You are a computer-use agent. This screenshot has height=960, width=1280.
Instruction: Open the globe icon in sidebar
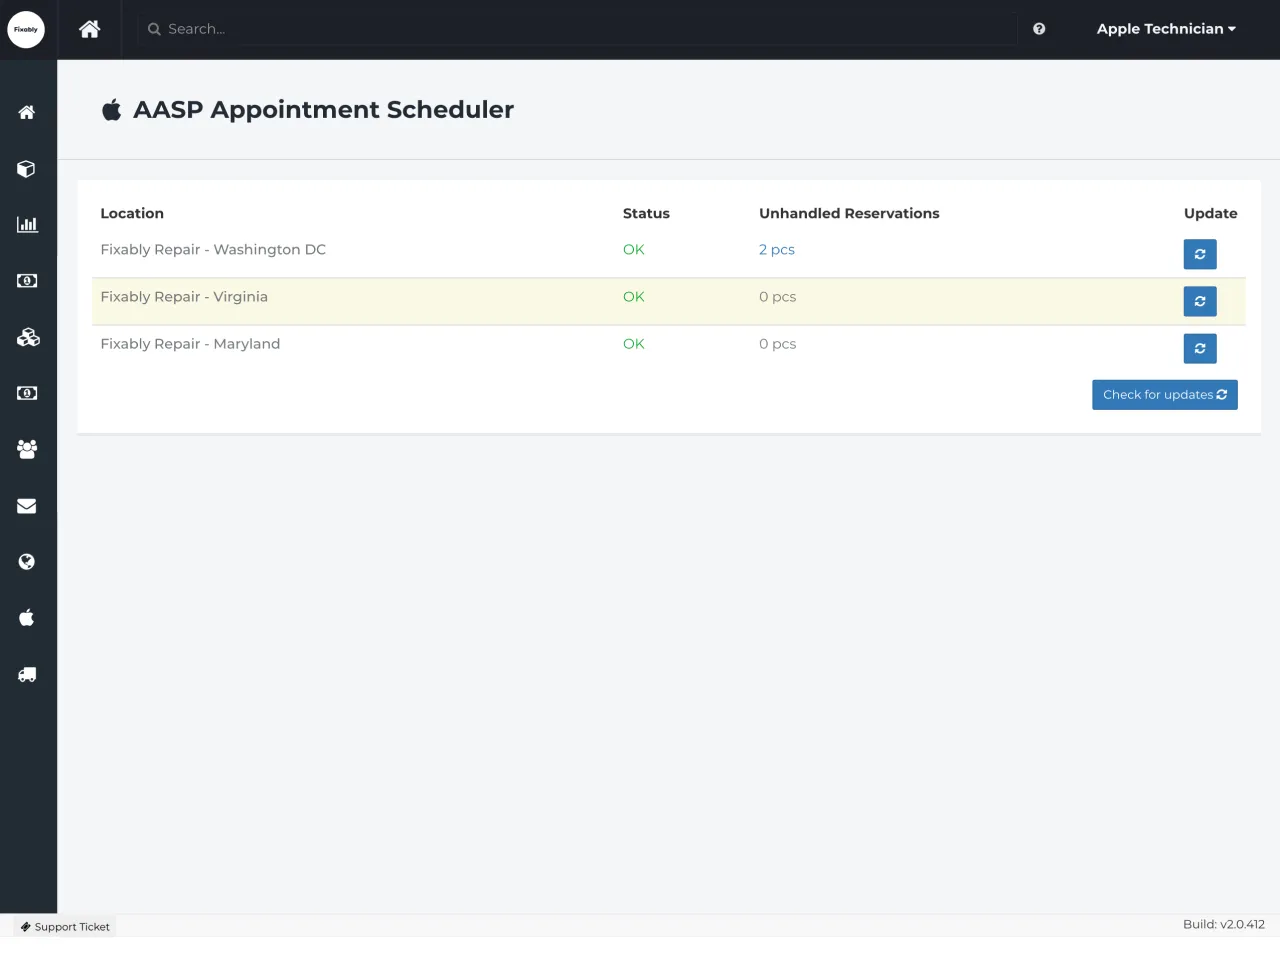pyautogui.click(x=26, y=561)
